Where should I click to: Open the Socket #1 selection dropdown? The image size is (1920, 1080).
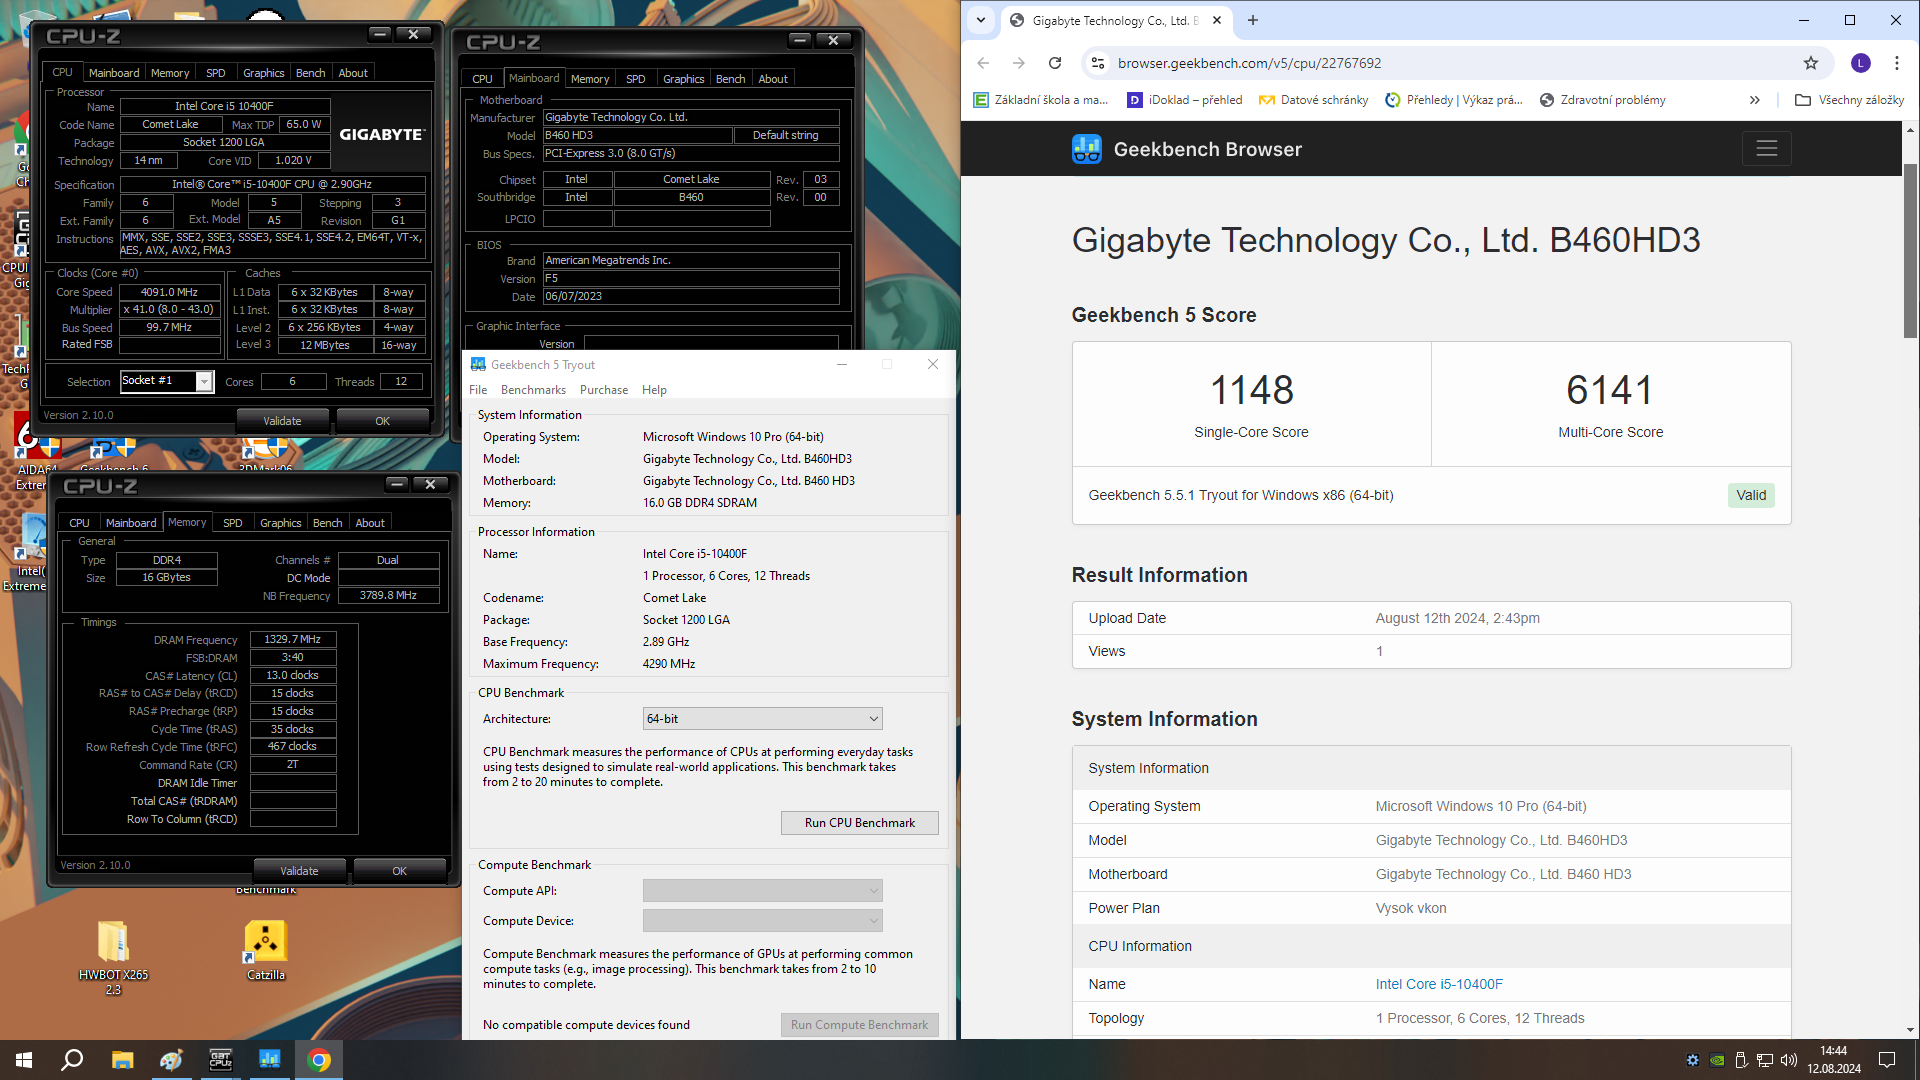coord(167,381)
